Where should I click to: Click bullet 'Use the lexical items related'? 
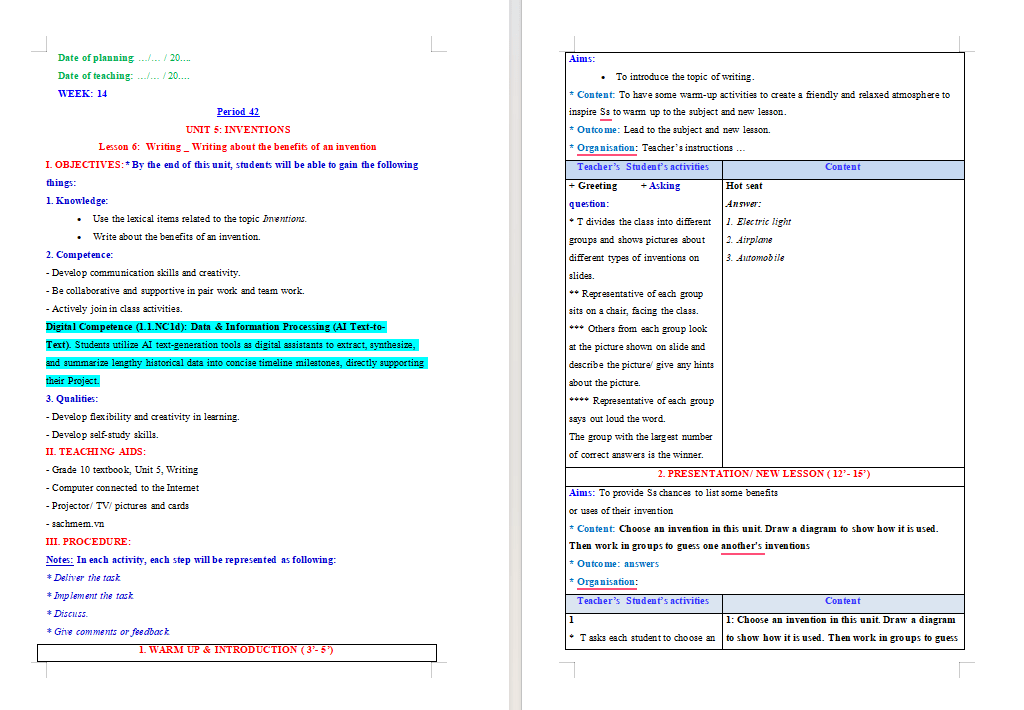199,219
